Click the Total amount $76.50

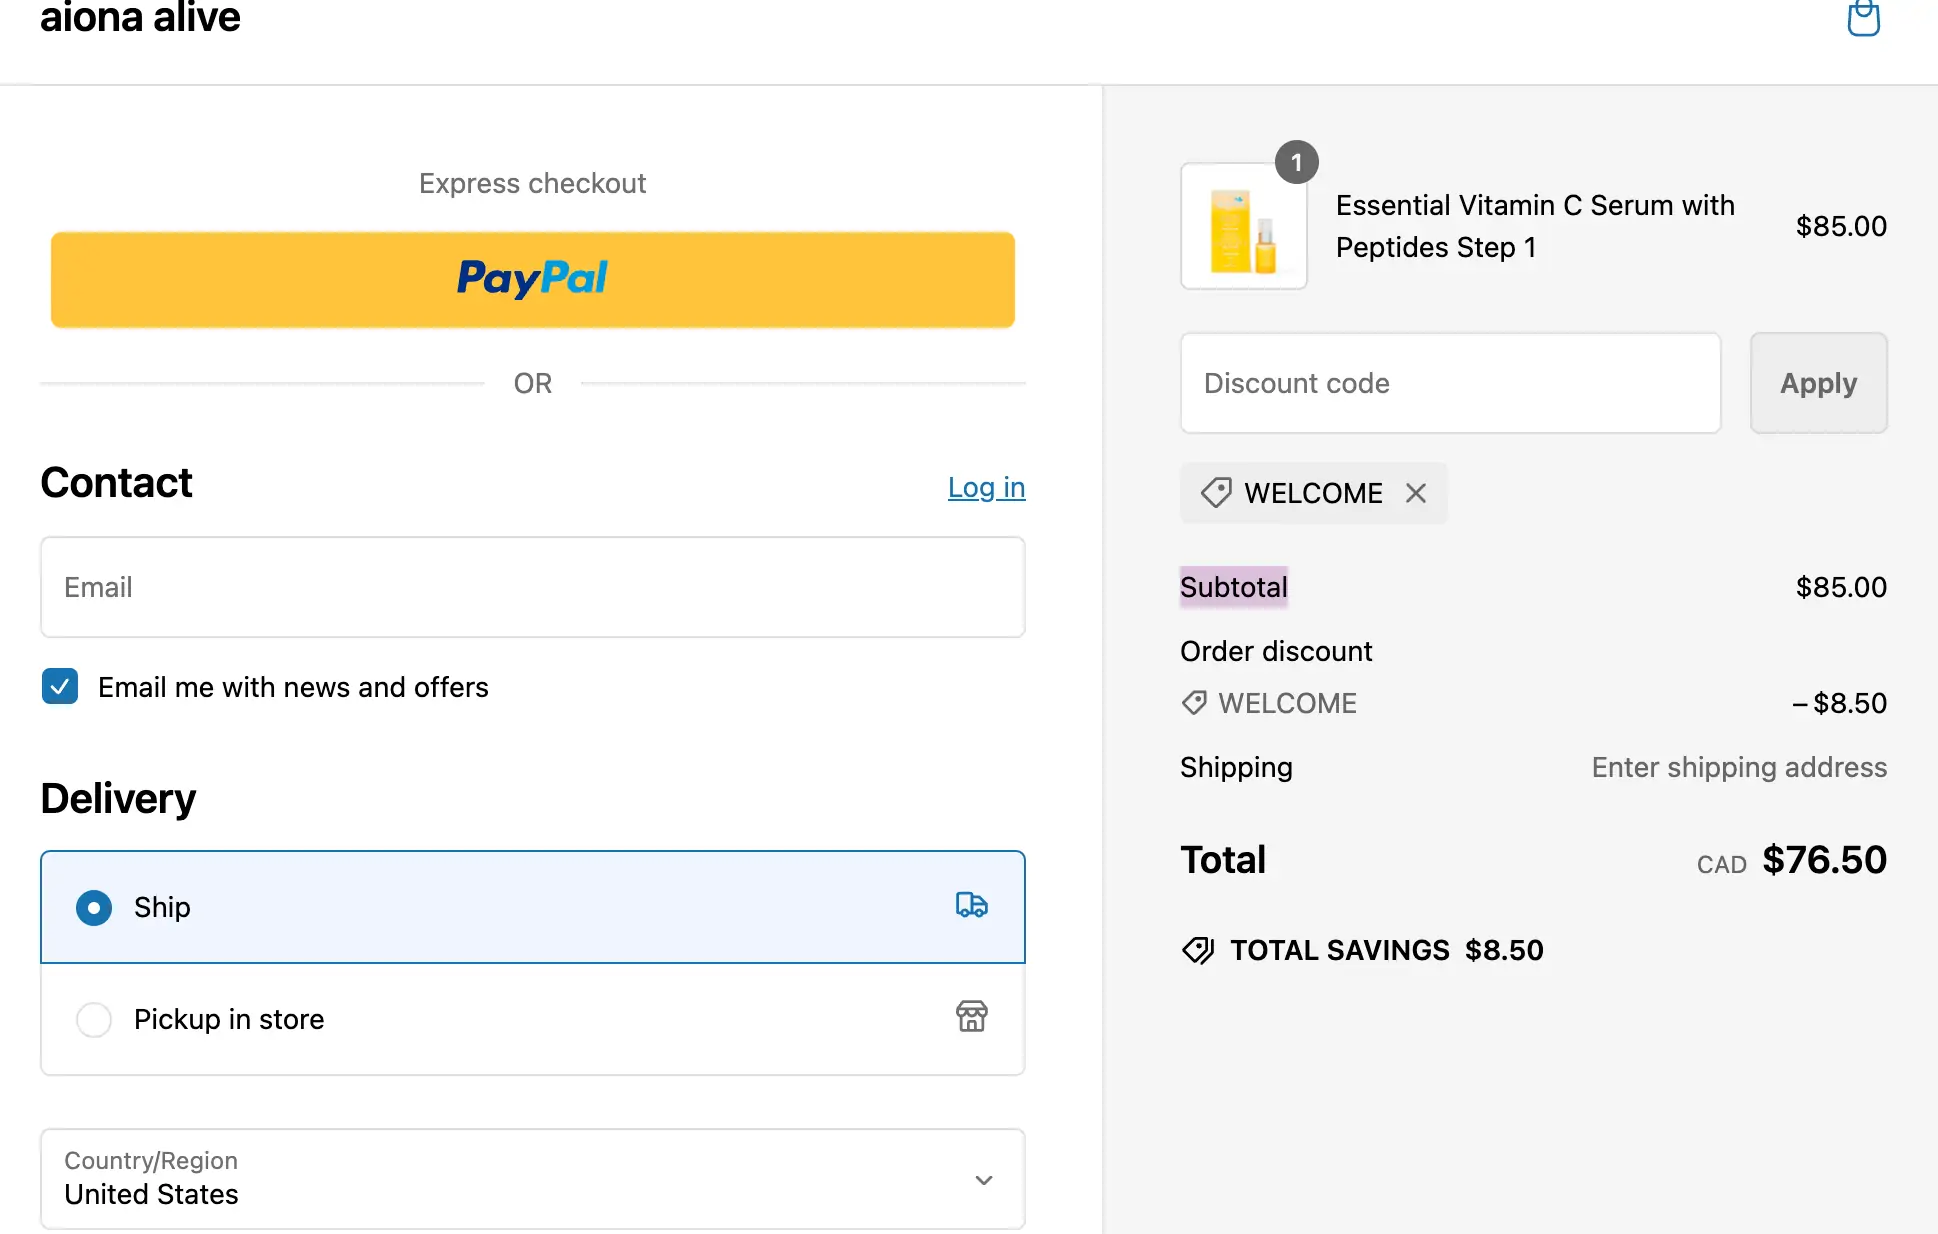coord(1824,860)
